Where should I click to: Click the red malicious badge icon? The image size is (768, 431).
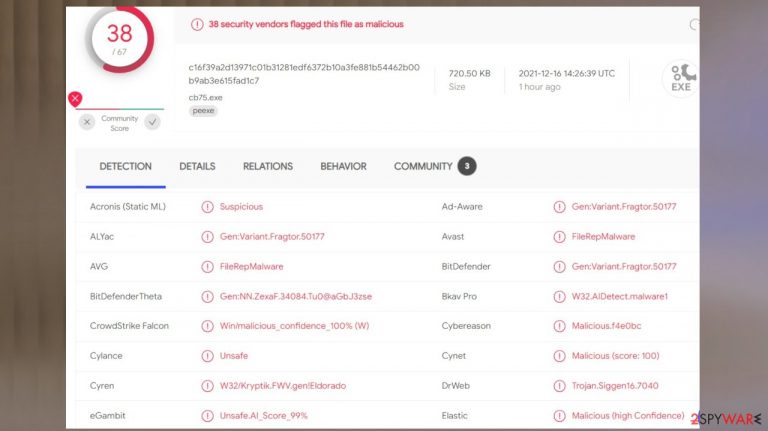(75, 99)
